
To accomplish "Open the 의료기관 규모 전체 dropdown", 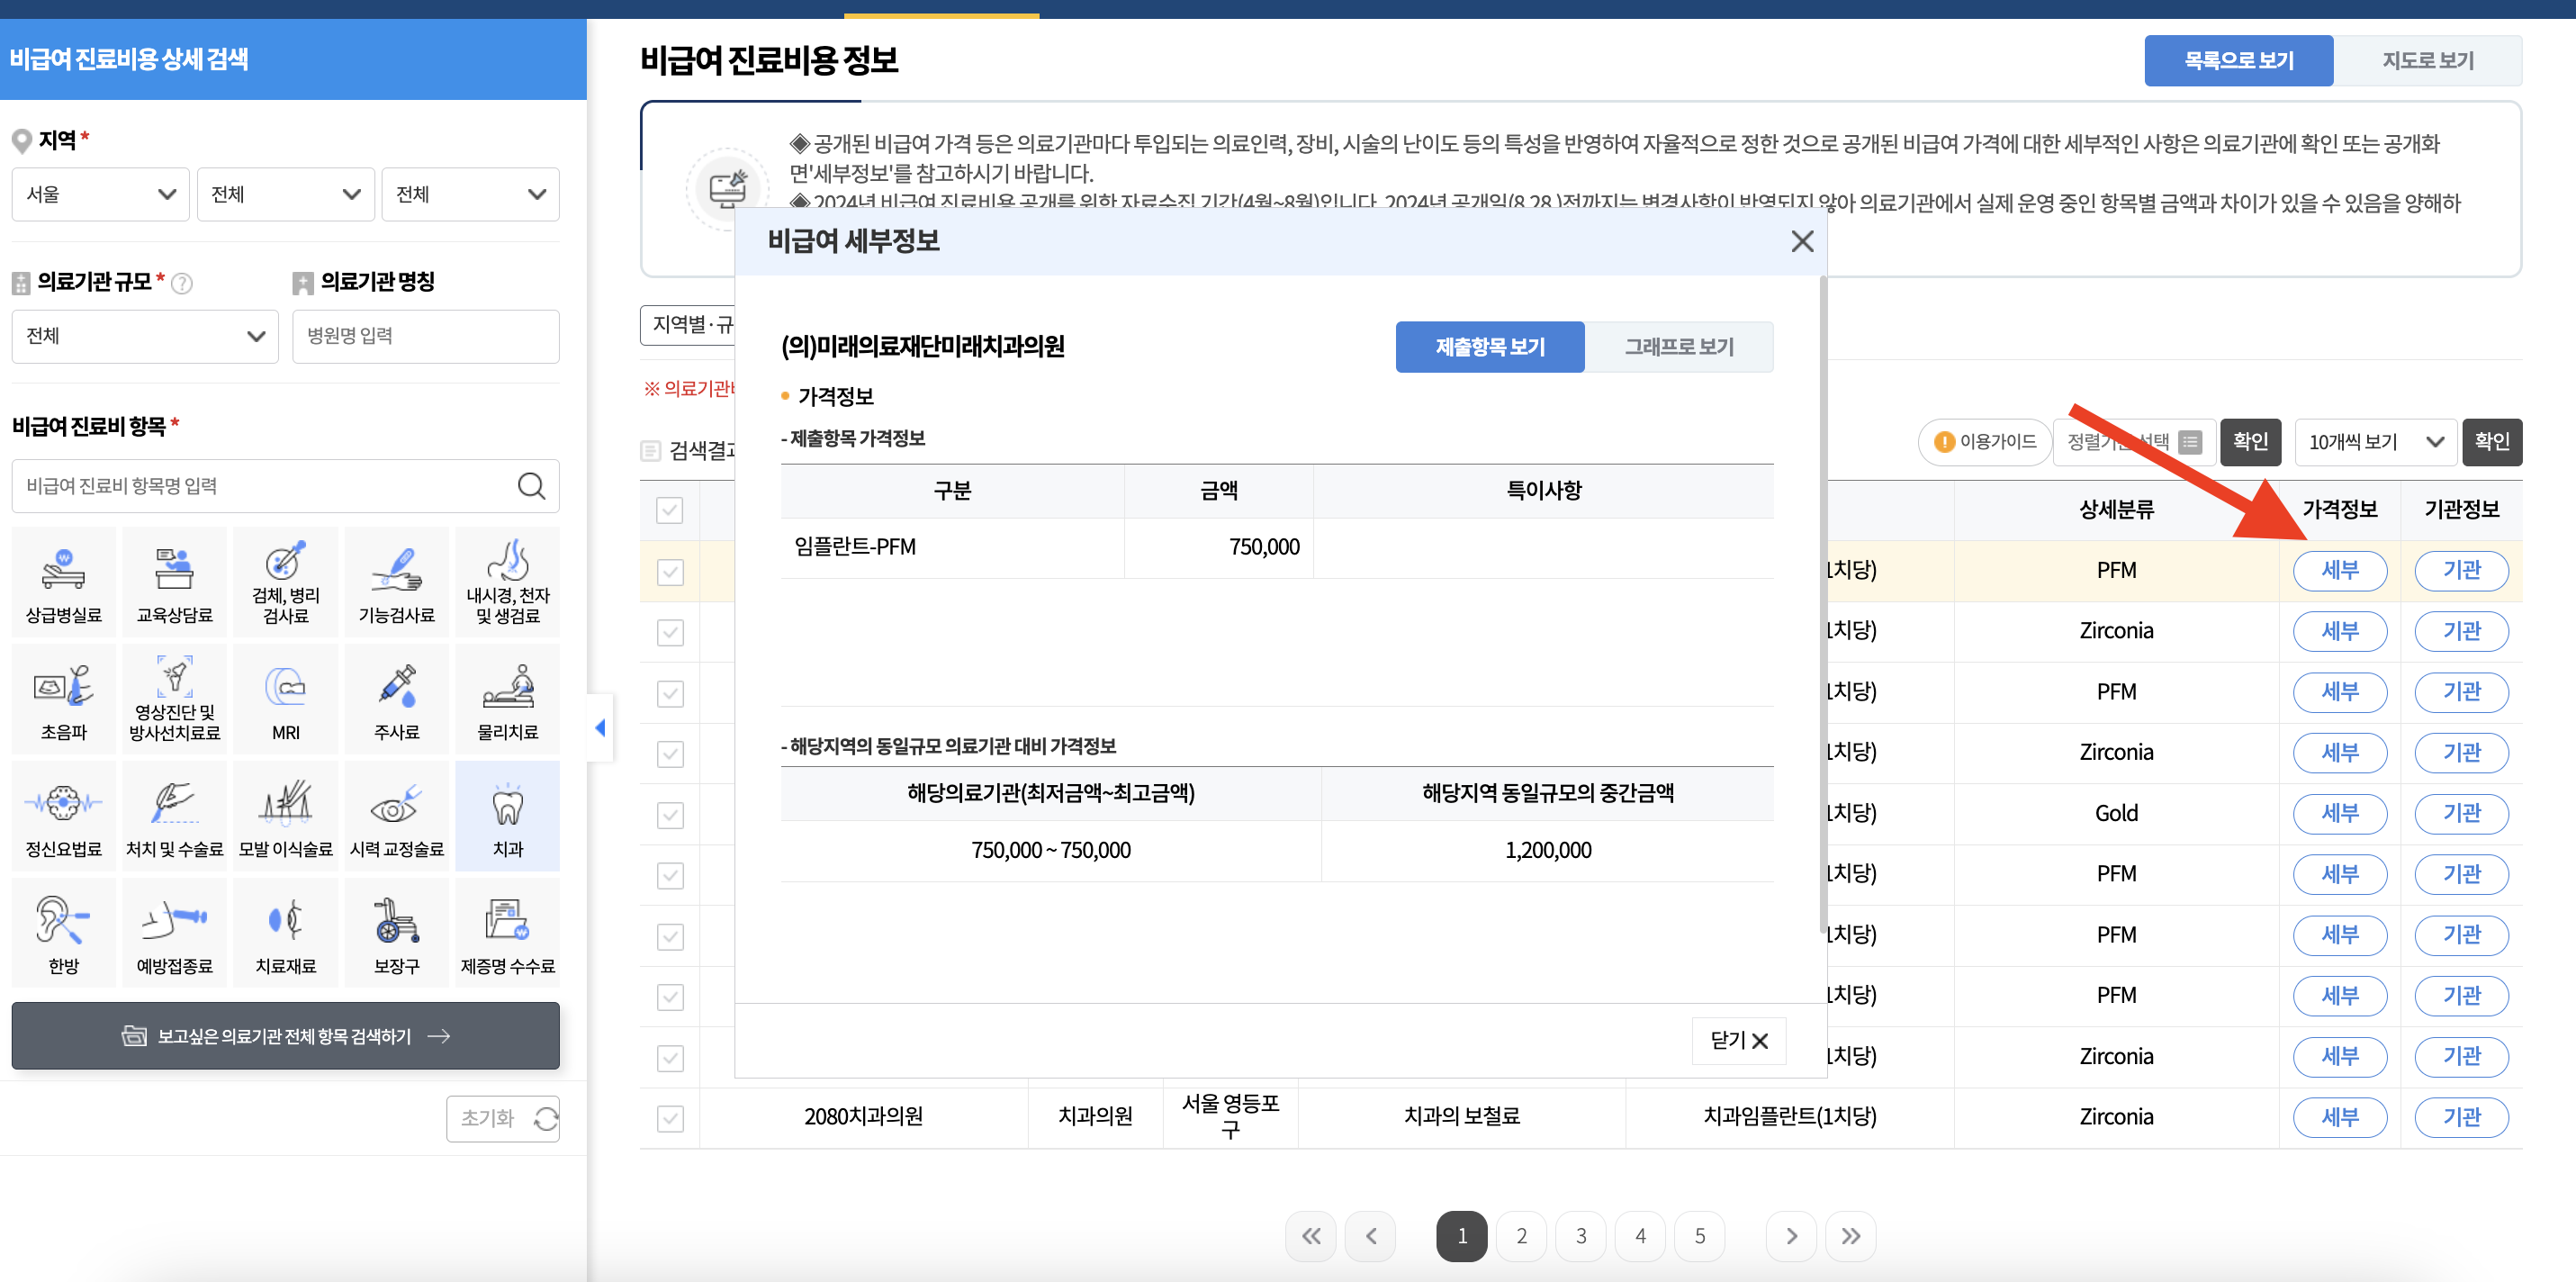I will 145,336.
